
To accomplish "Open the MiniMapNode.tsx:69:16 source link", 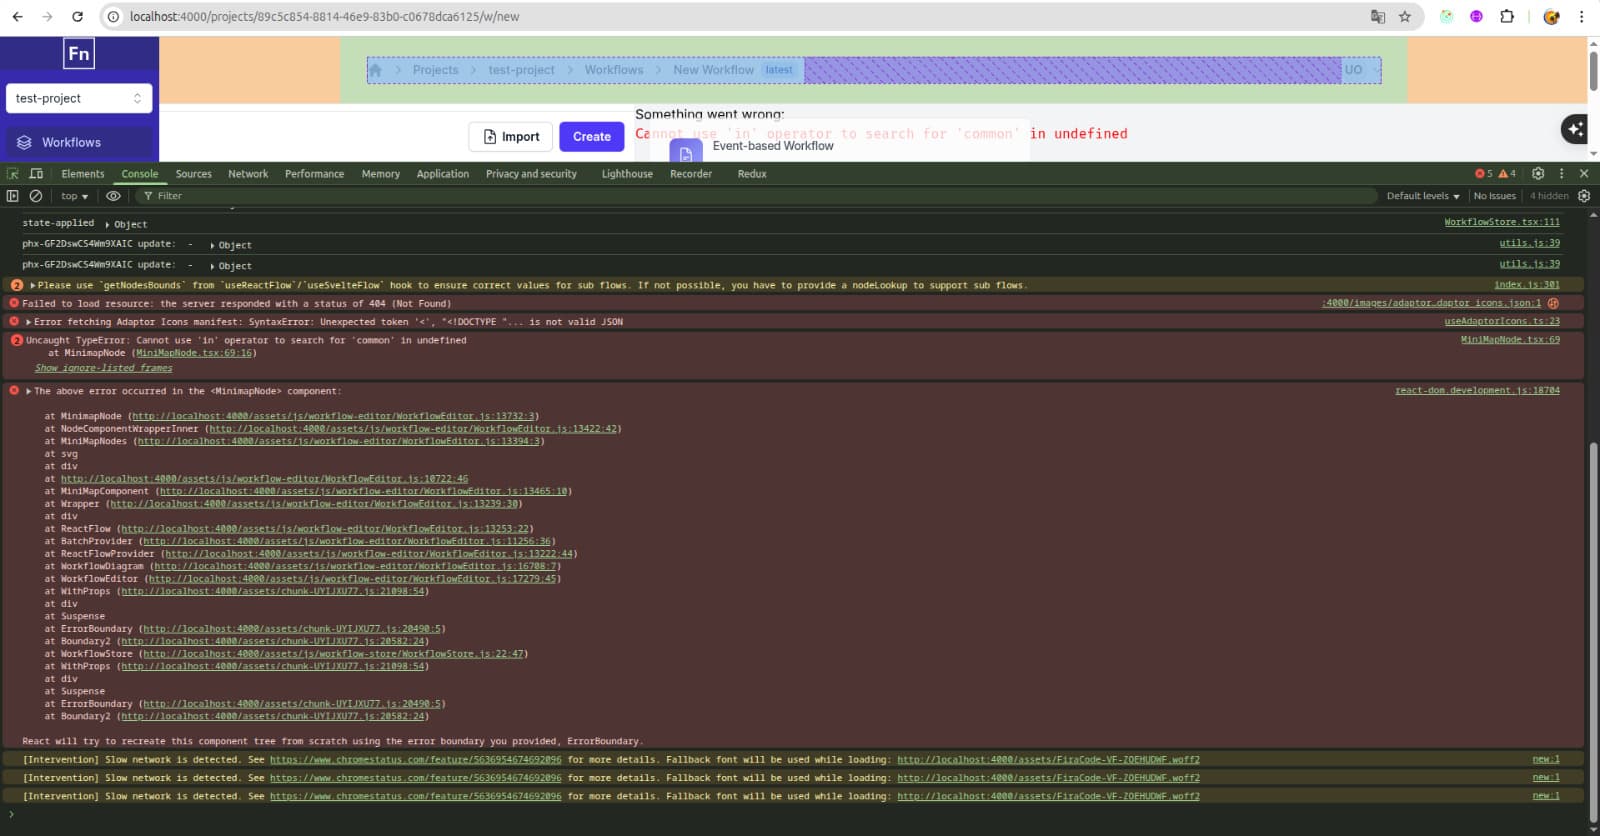I will click(x=194, y=353).
